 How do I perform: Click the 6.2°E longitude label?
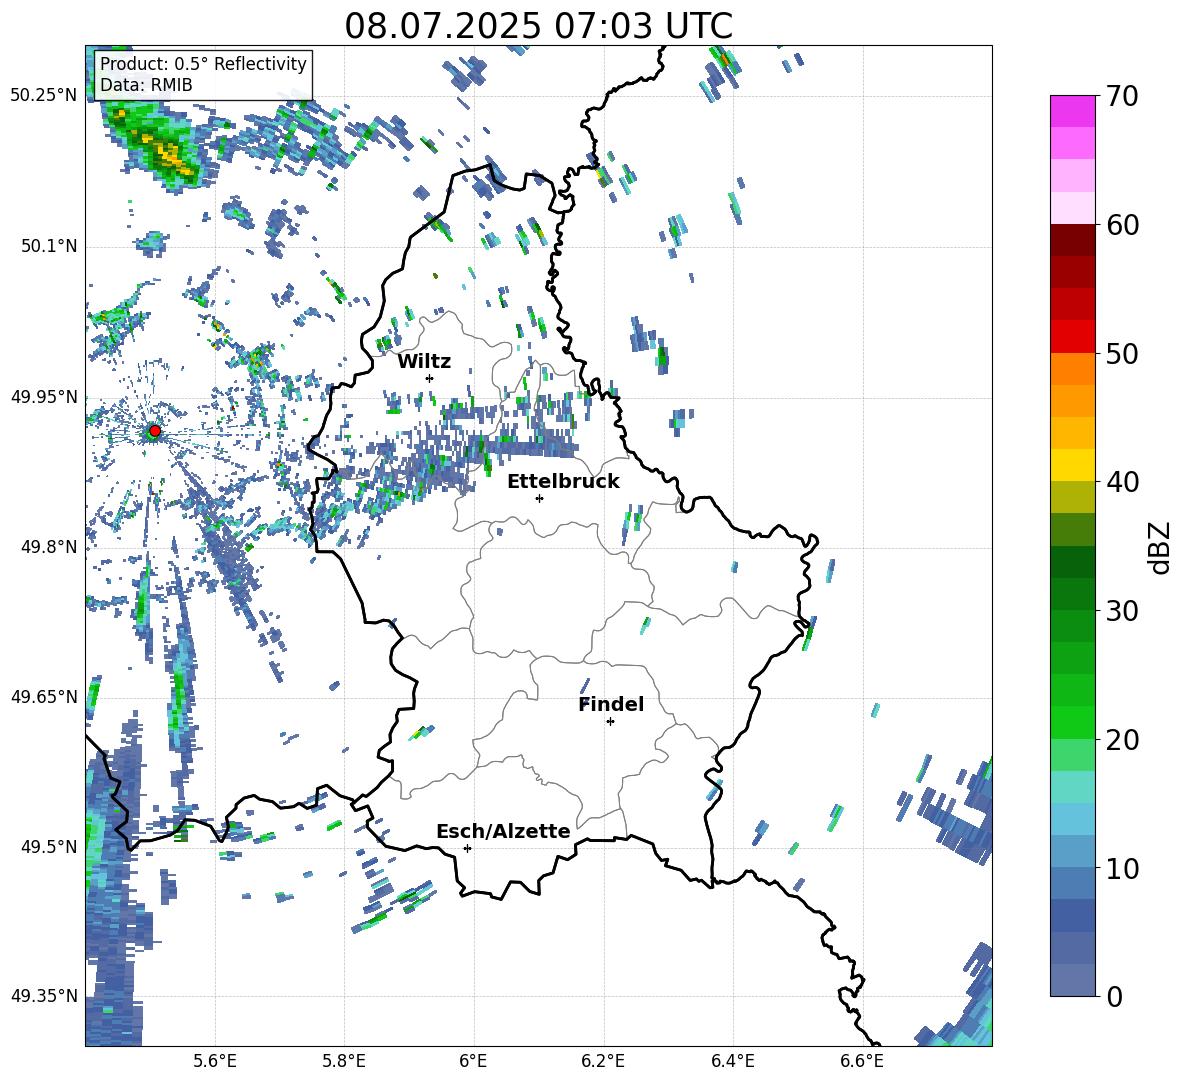(603, 1062)
